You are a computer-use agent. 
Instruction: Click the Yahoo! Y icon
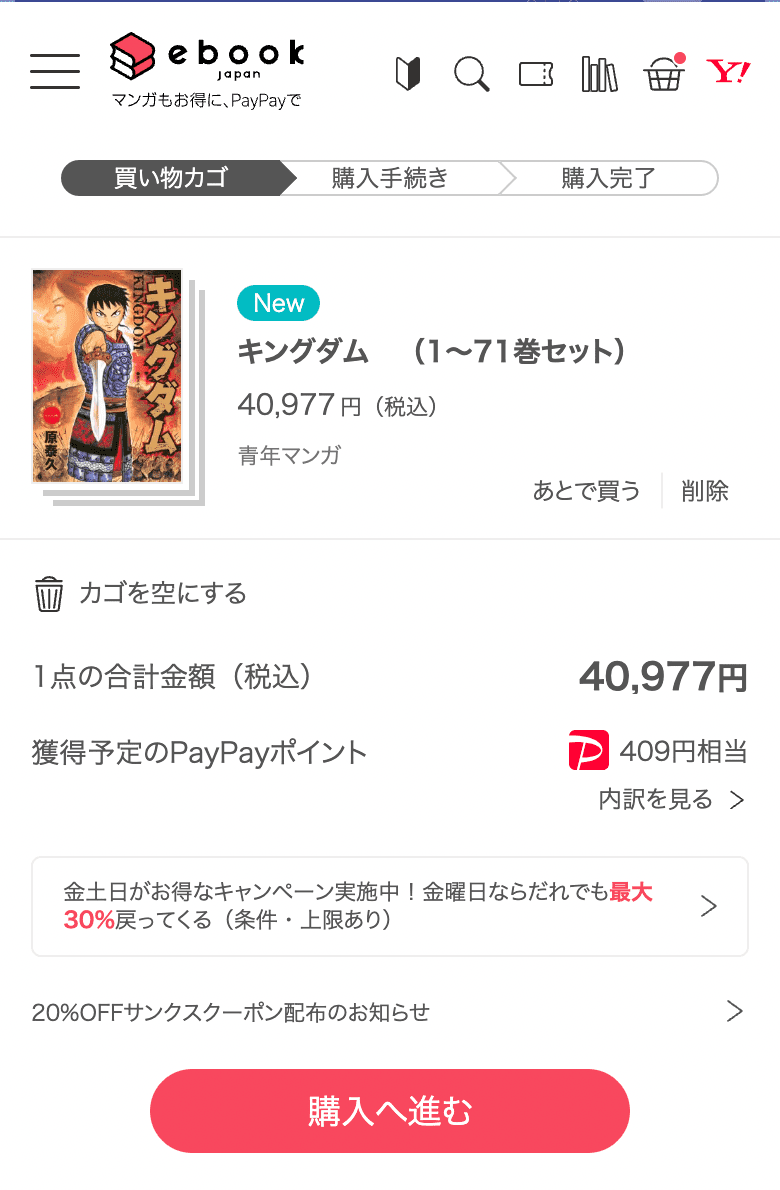(727, 72)
